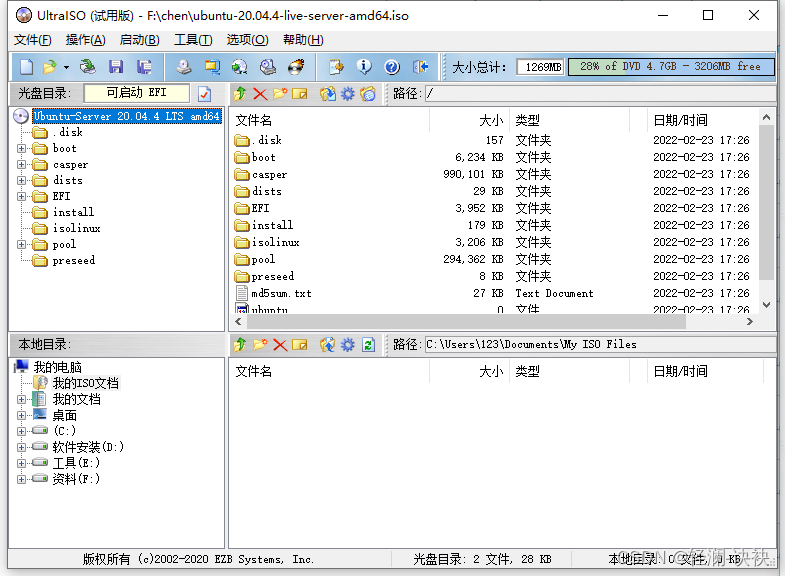Sort image files by 日期/时间 column header

(x=703, y=120)
